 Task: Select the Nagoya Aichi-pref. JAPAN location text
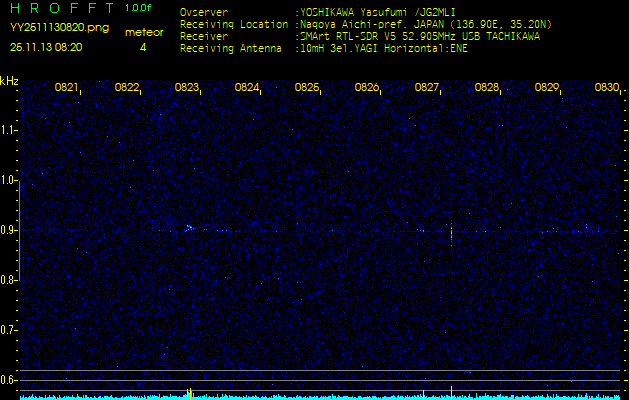[x=426, y=24]
